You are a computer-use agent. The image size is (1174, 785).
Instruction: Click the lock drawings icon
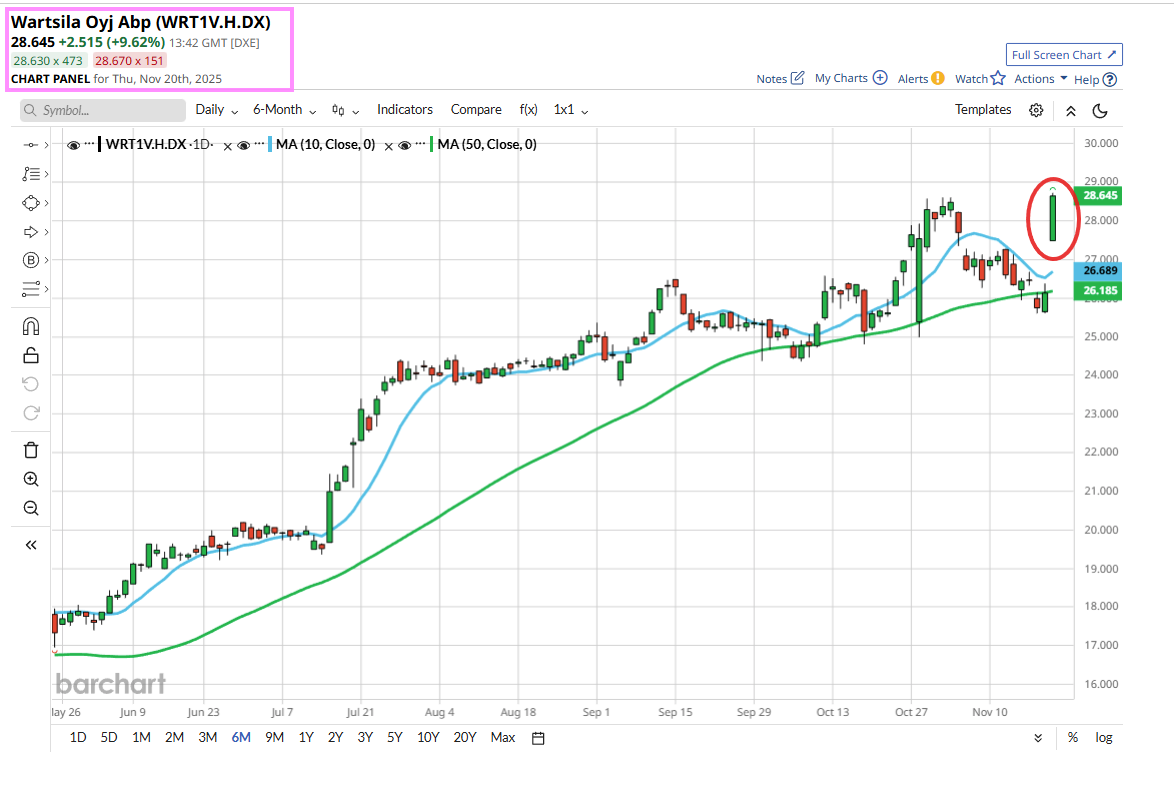(x=31, y=355)
